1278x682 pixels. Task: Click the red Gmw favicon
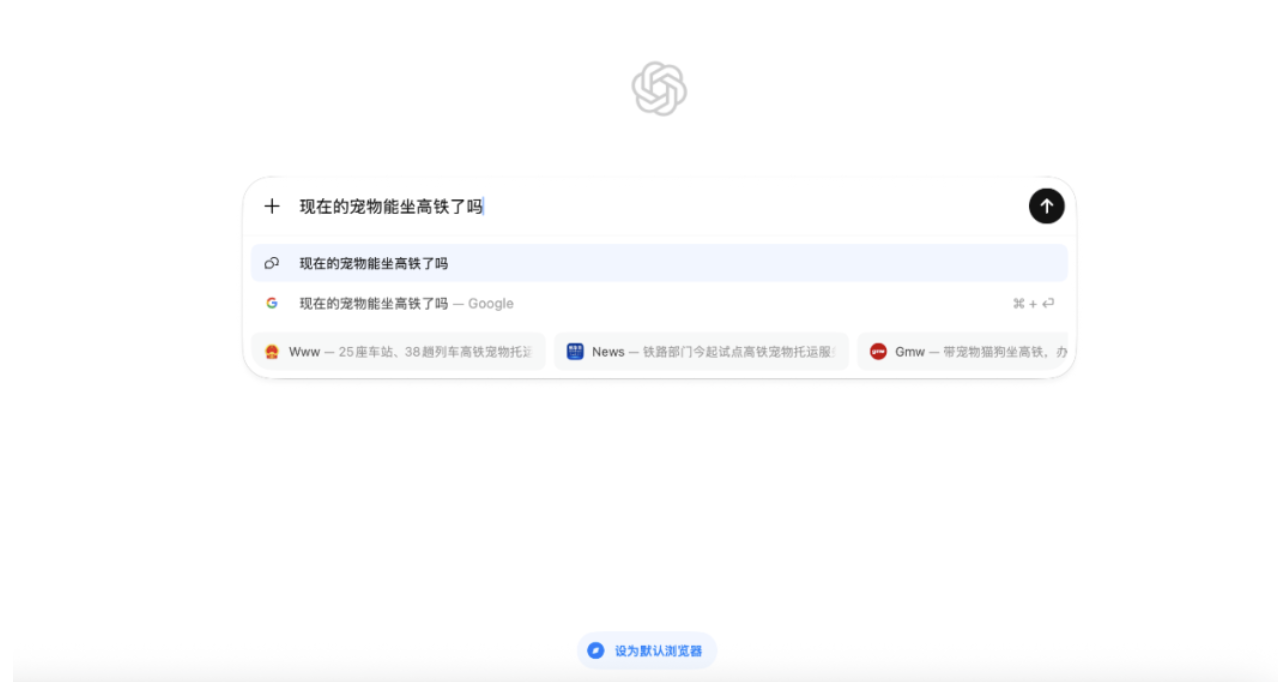point(878,352)
